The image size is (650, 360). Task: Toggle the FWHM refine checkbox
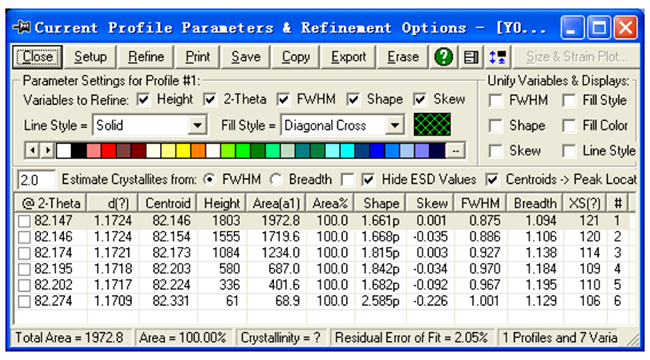pyautogui.click(x=283, y=100)
